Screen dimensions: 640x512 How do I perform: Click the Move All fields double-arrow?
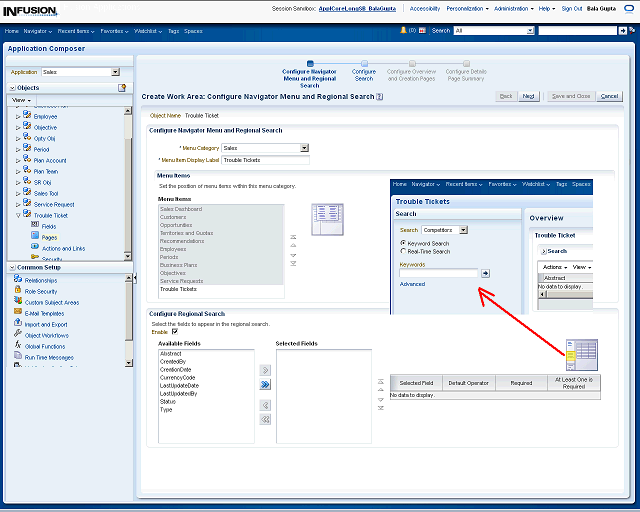[265, 383]
